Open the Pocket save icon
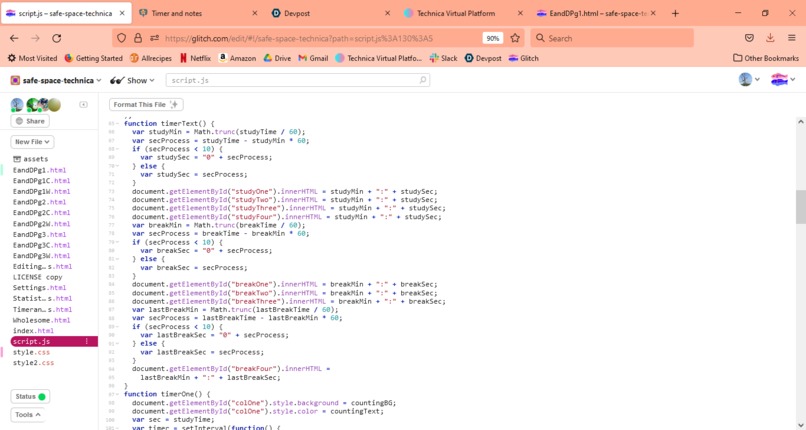Viewport: 806px width, 430px height. coord(749,38)
